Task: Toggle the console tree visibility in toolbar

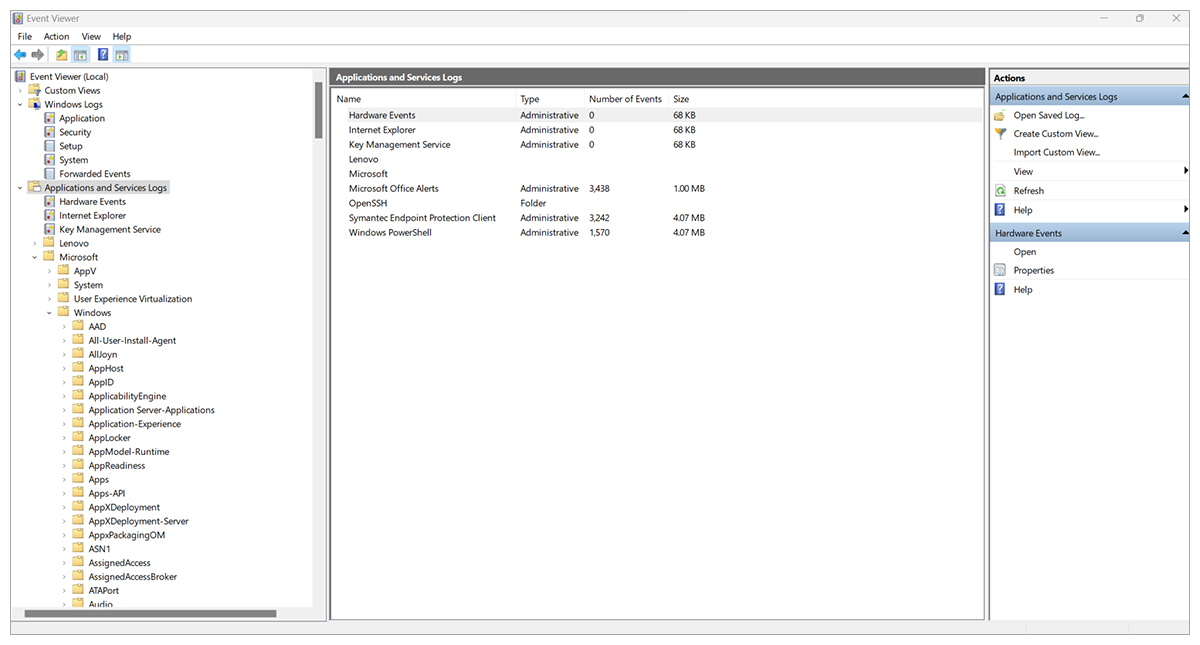Action: pos(79,54)
